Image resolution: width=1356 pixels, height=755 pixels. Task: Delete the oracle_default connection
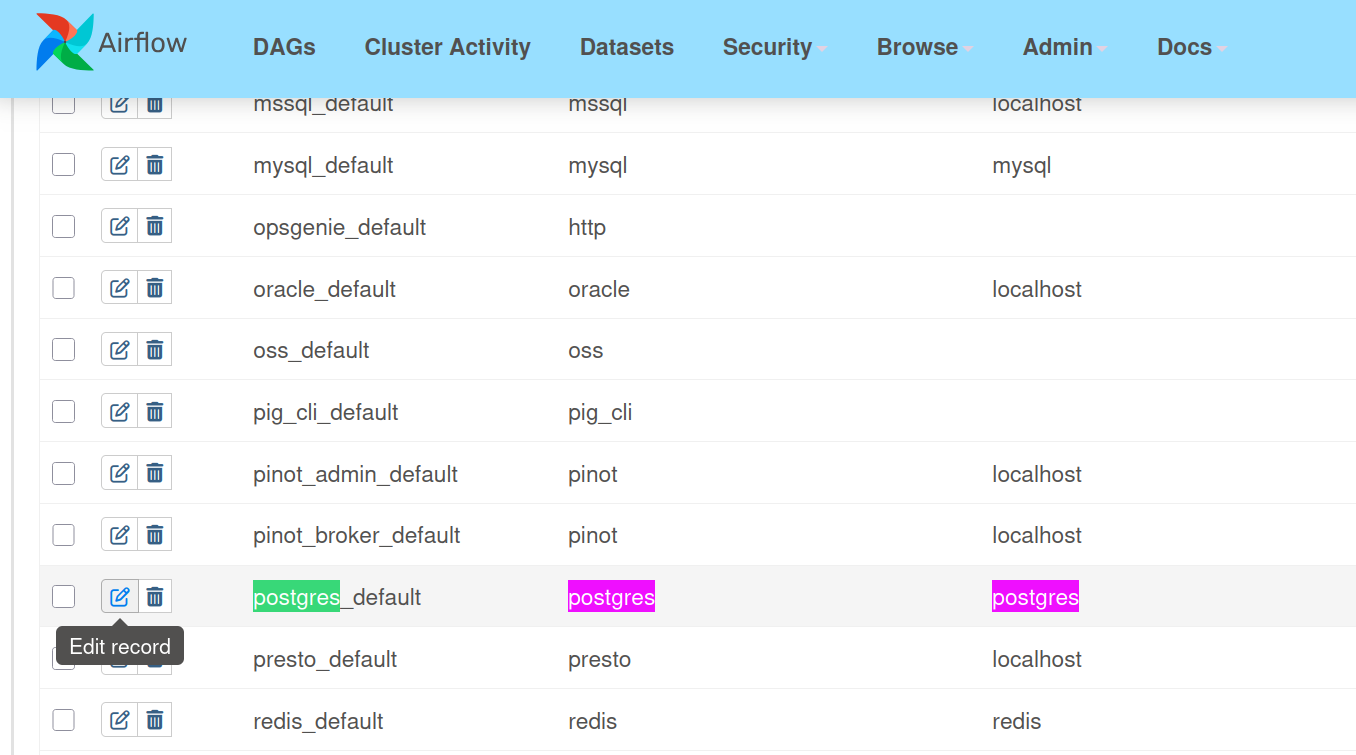(x=155, y=289)
